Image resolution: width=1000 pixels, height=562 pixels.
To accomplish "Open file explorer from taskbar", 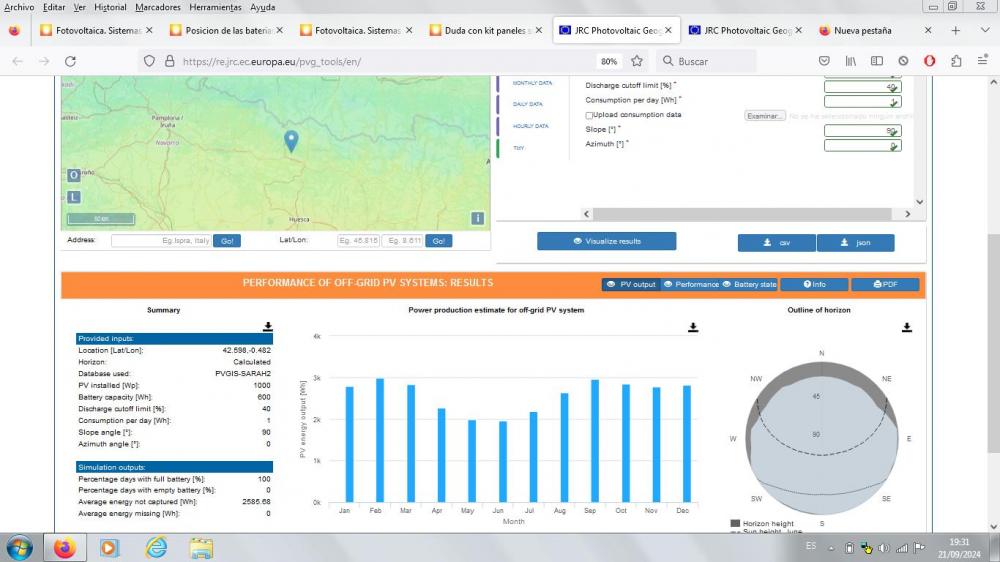I will click(x=201, y=548).
